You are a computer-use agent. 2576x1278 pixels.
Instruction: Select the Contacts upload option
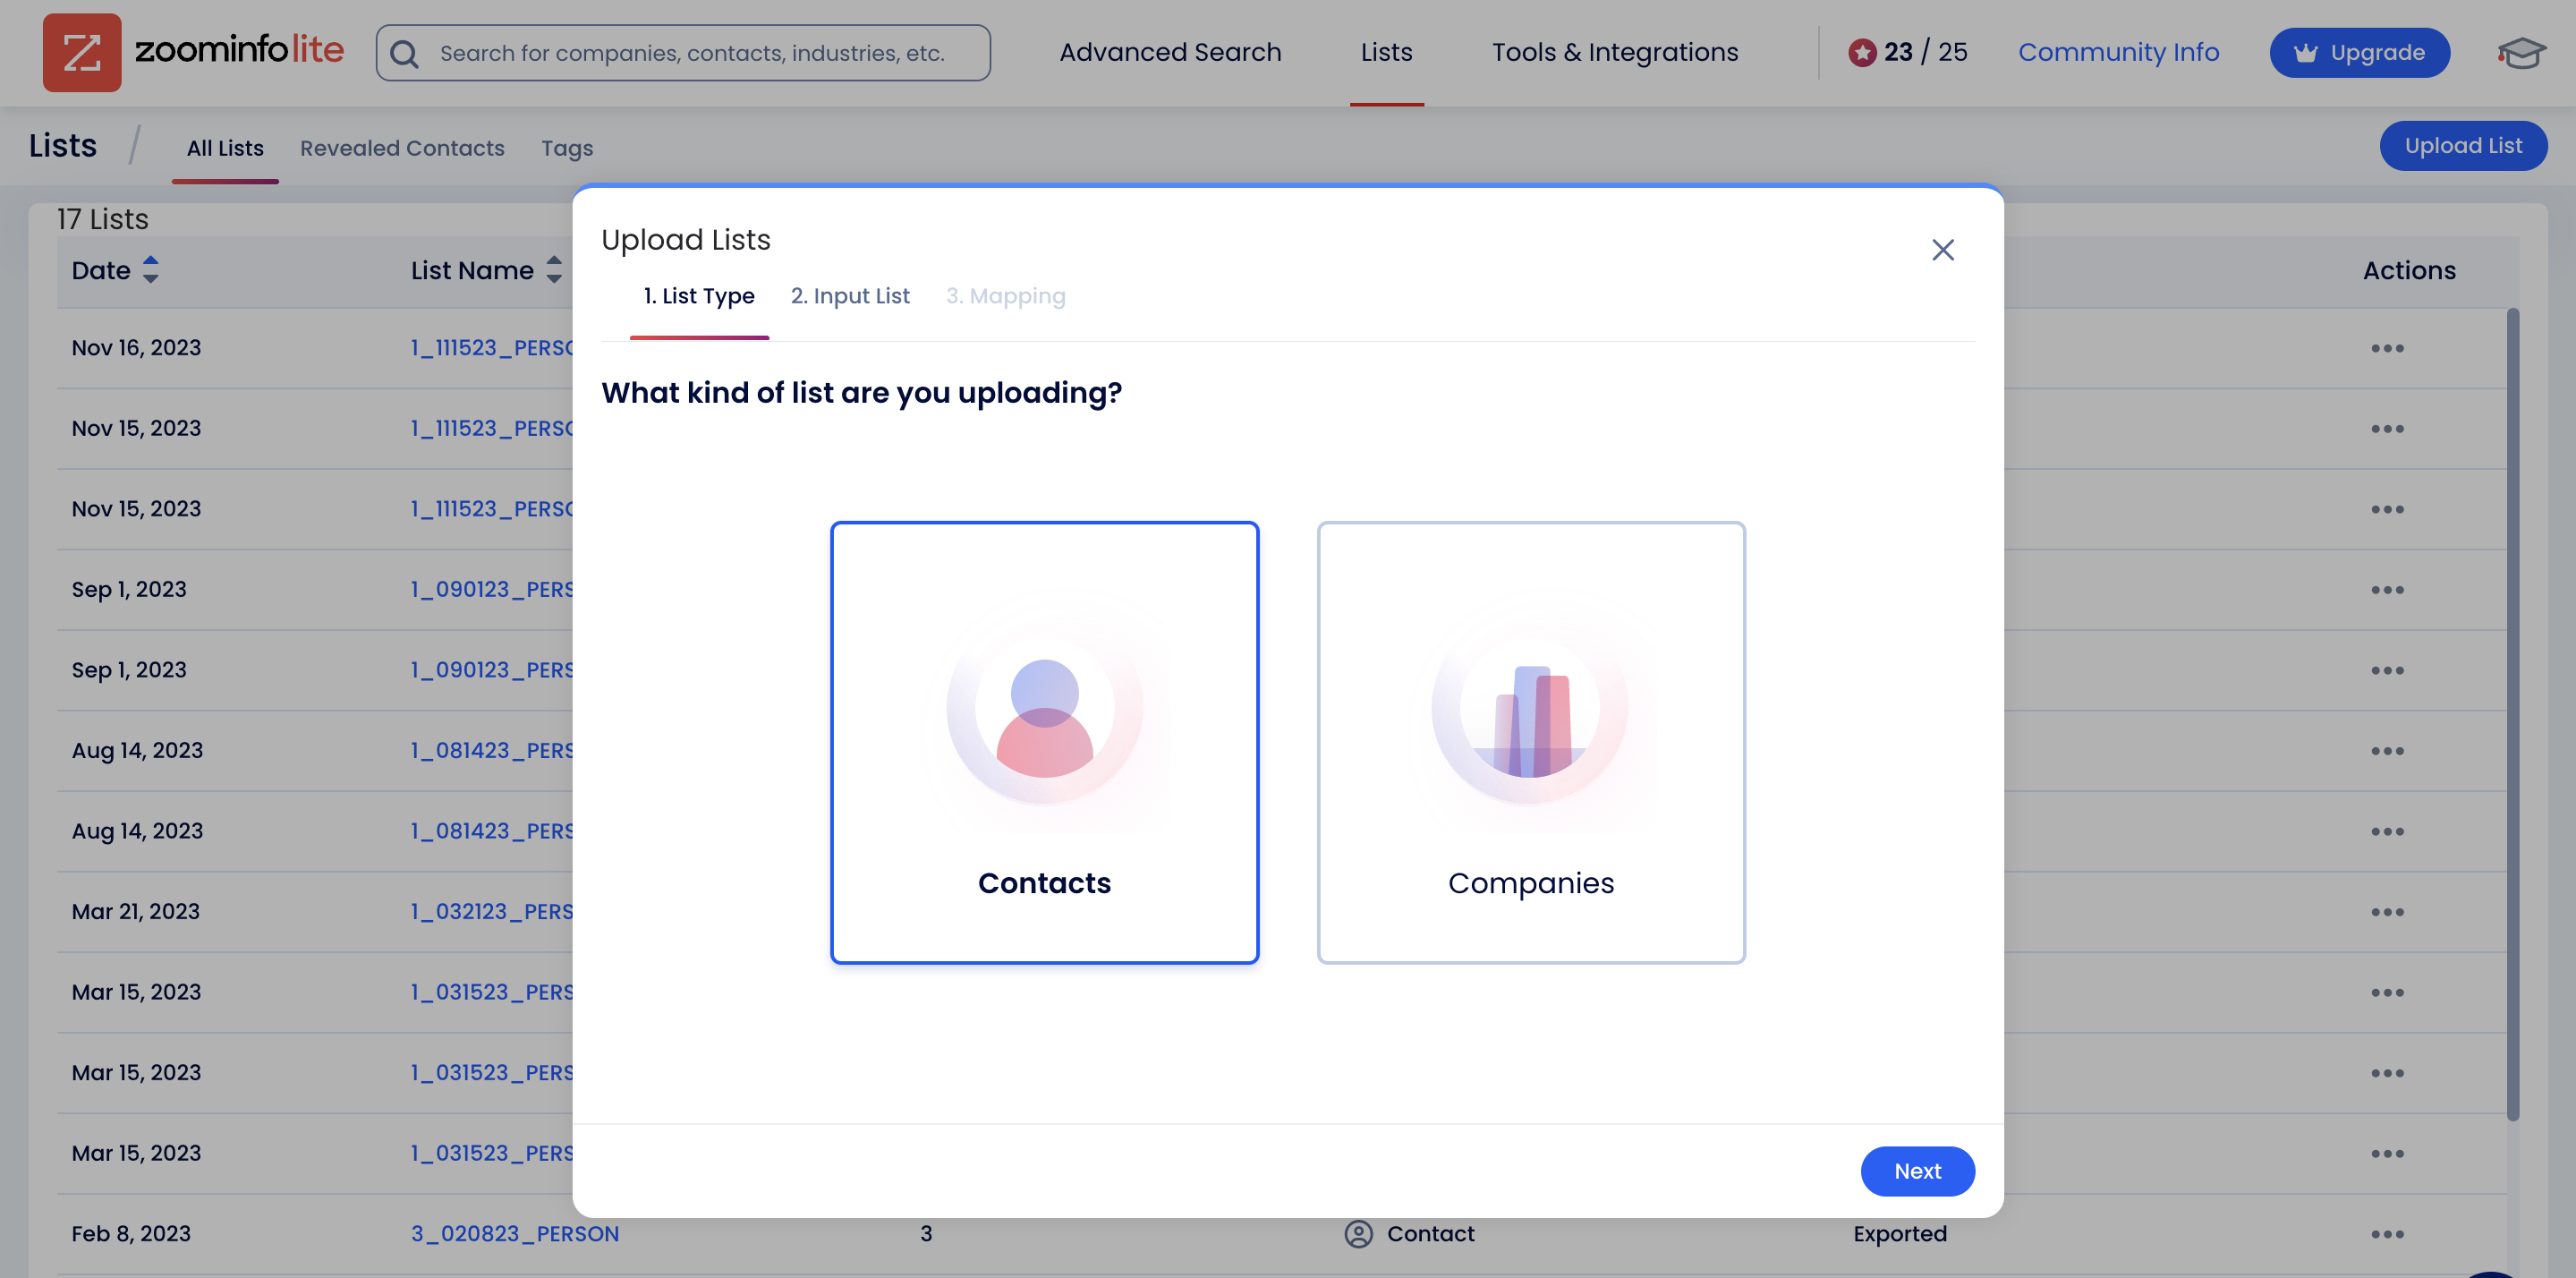point(1044,742)
